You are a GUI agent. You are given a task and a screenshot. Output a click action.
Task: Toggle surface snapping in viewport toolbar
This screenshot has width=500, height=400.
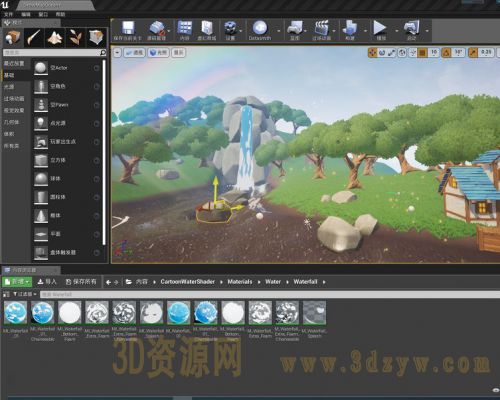(x=413, y=53)
